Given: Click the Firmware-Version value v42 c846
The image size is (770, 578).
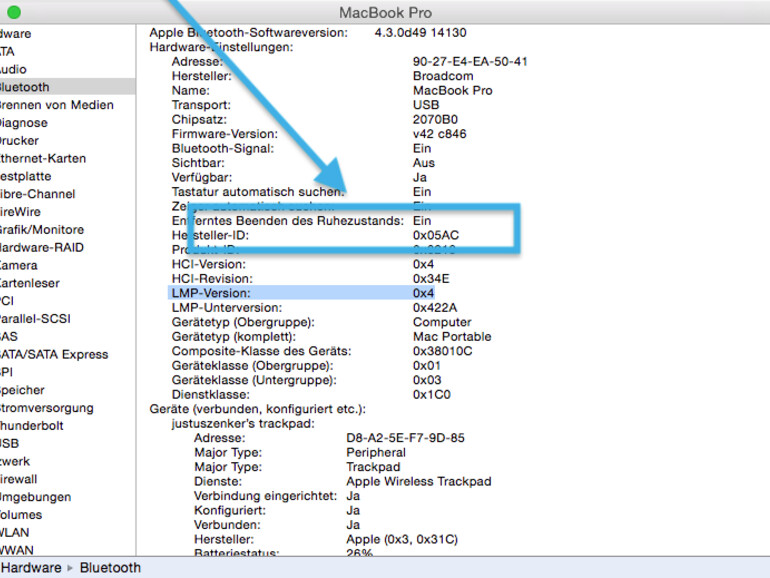Looking at the screenshot, I should (440, 134).
